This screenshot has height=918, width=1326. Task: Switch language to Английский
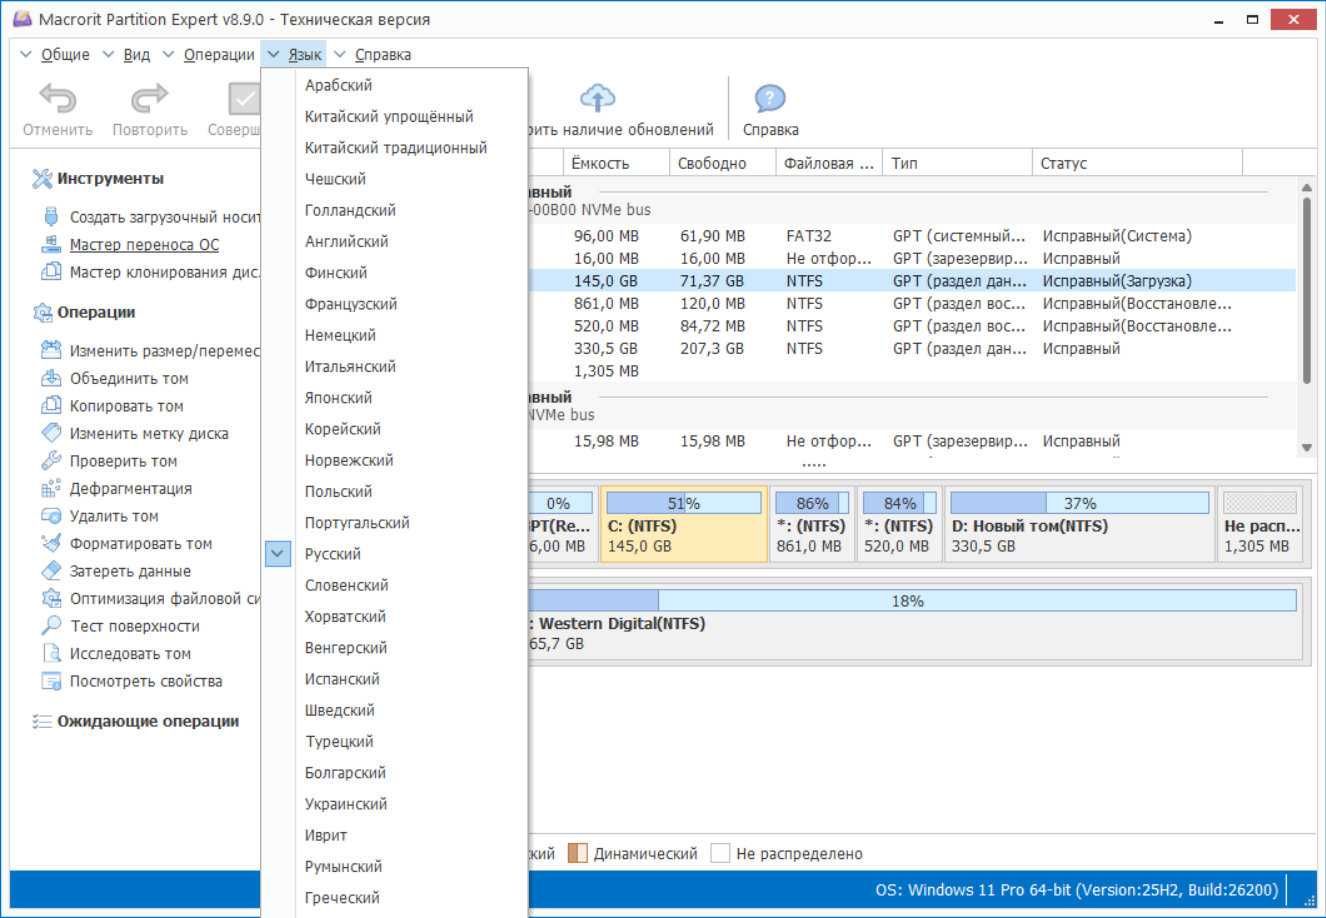pyautogui.click(x=347, y=241)
